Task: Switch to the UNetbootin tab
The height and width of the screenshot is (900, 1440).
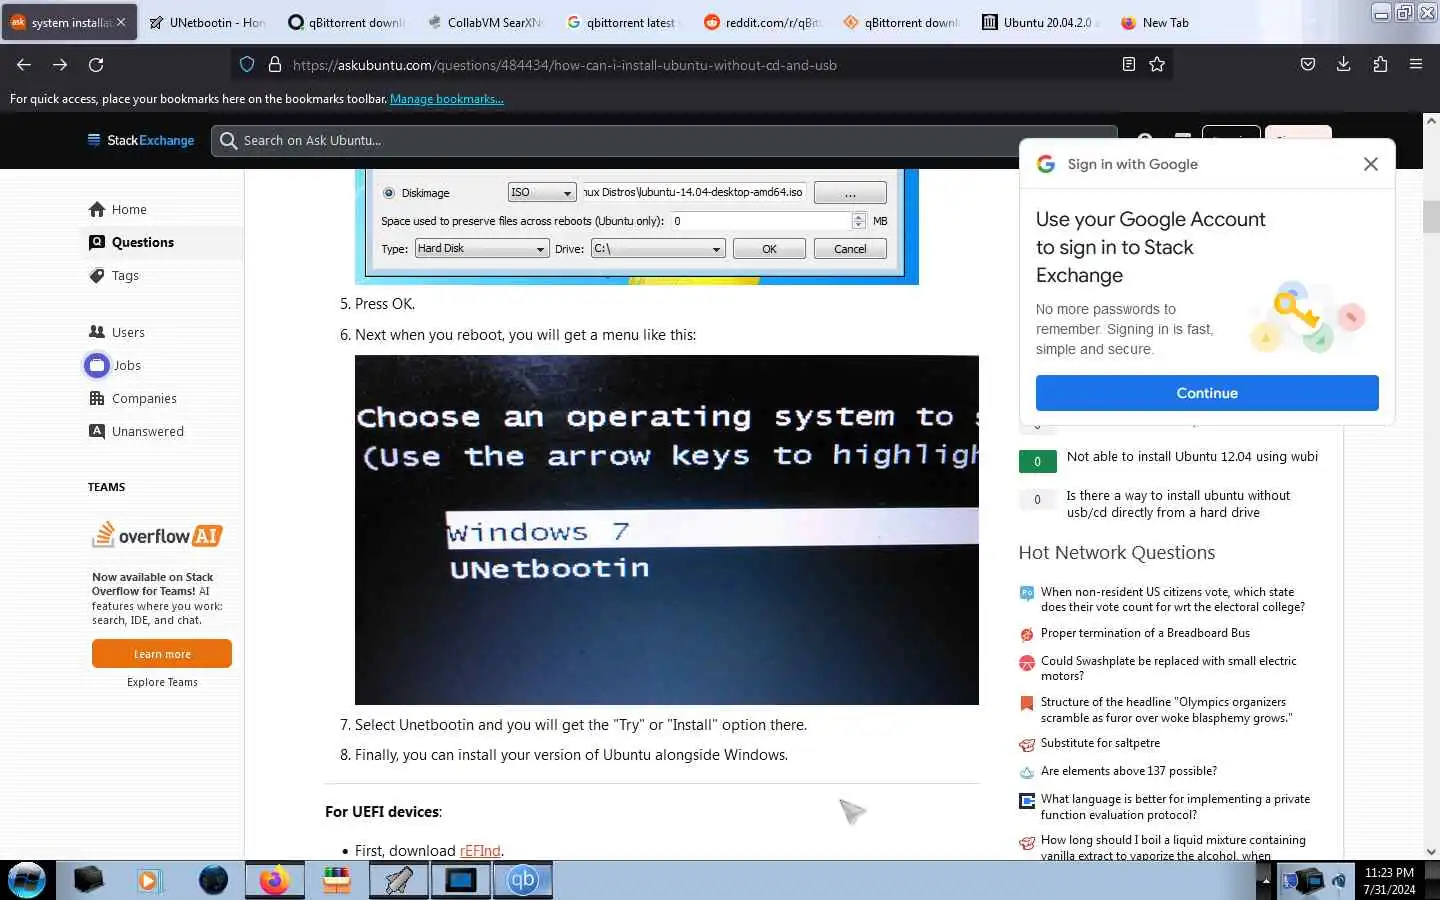Action: (207, 22)
